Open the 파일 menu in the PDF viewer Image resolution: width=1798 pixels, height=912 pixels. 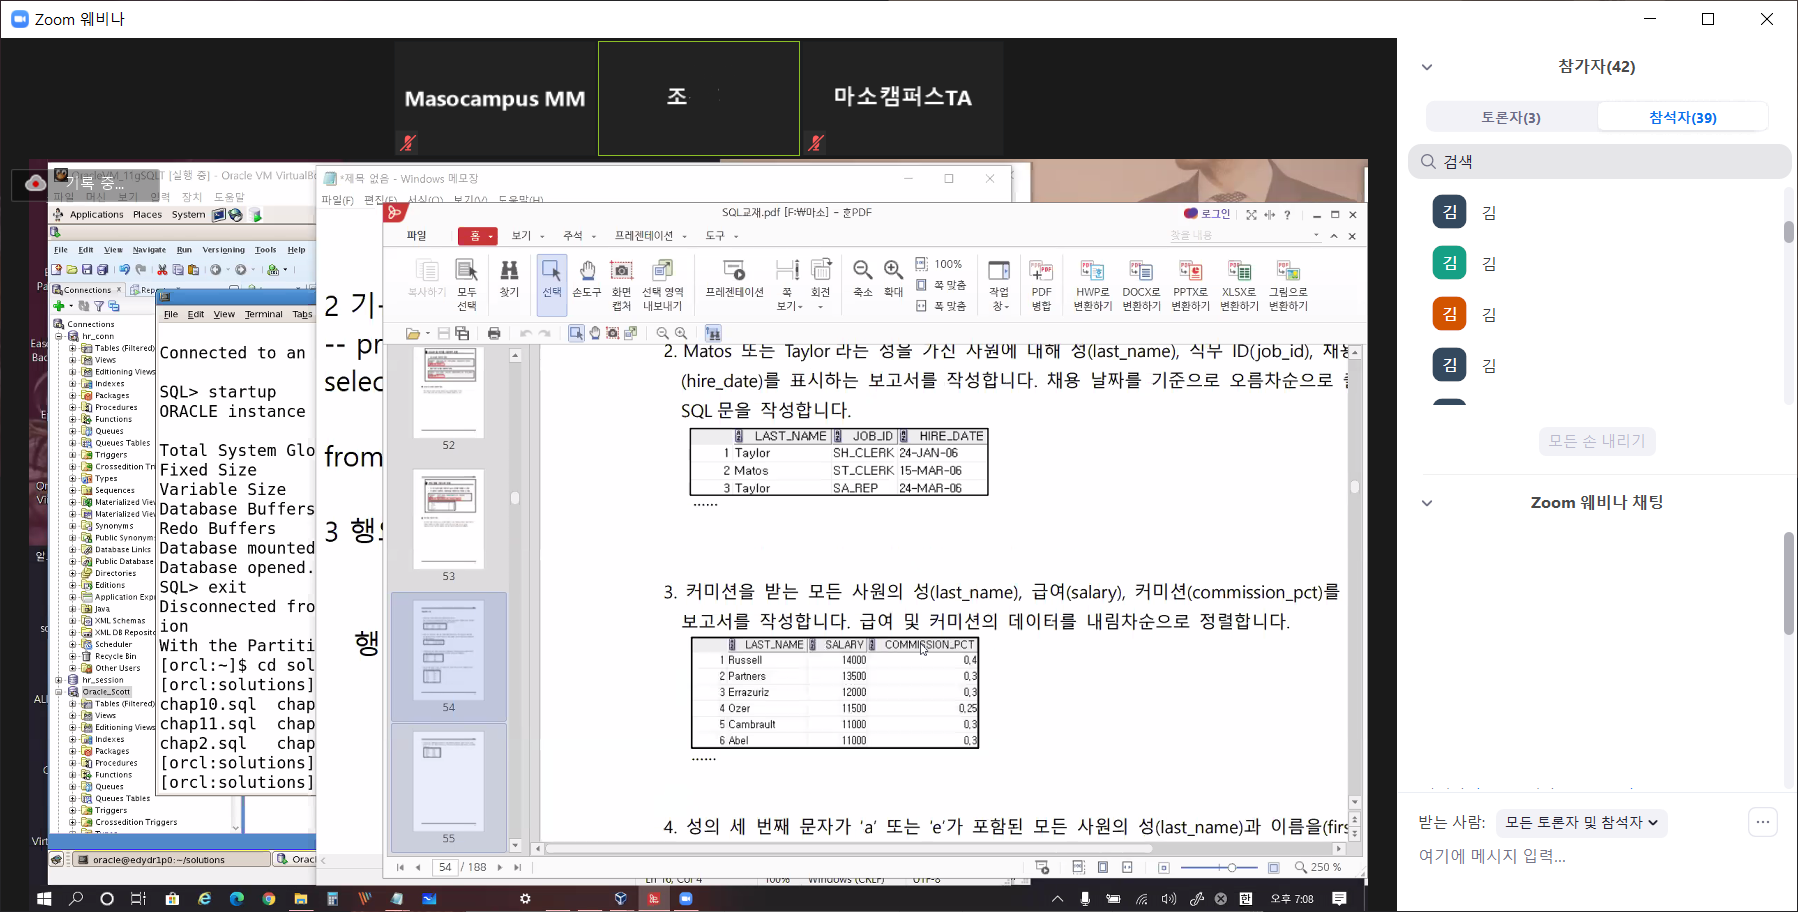(x=417, y=236)
